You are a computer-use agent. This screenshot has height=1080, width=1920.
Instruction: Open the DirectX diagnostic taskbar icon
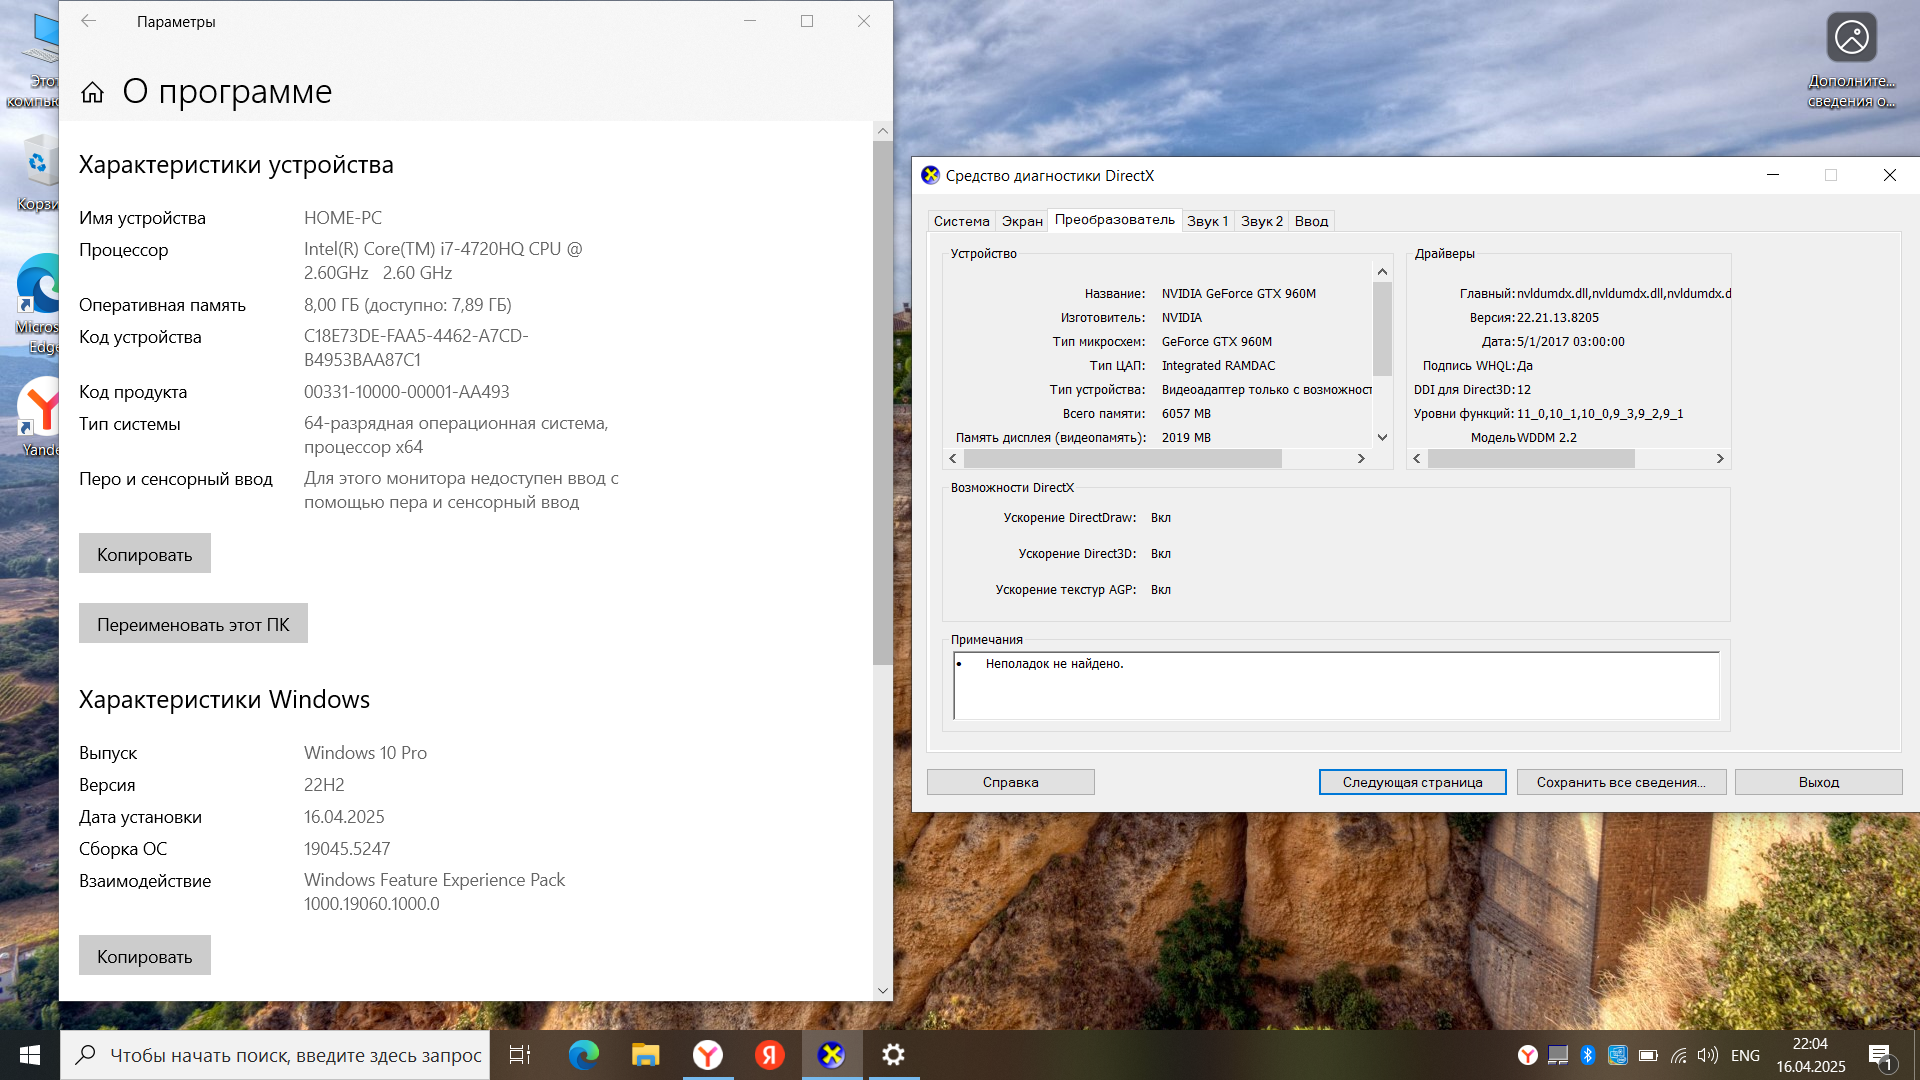(831, 1055)
